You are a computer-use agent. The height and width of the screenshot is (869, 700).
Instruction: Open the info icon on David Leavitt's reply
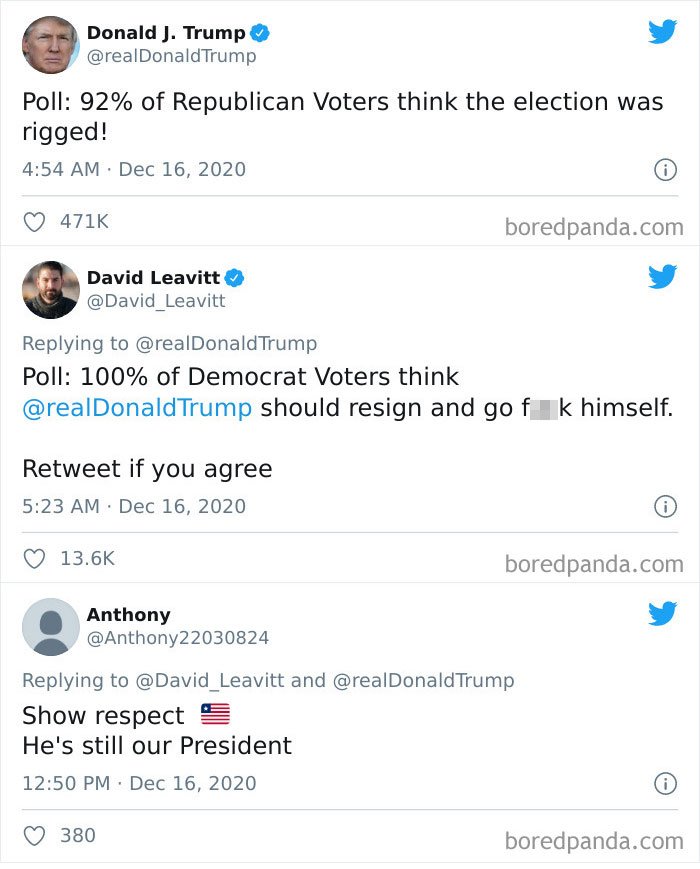click(x=665, y=506)
